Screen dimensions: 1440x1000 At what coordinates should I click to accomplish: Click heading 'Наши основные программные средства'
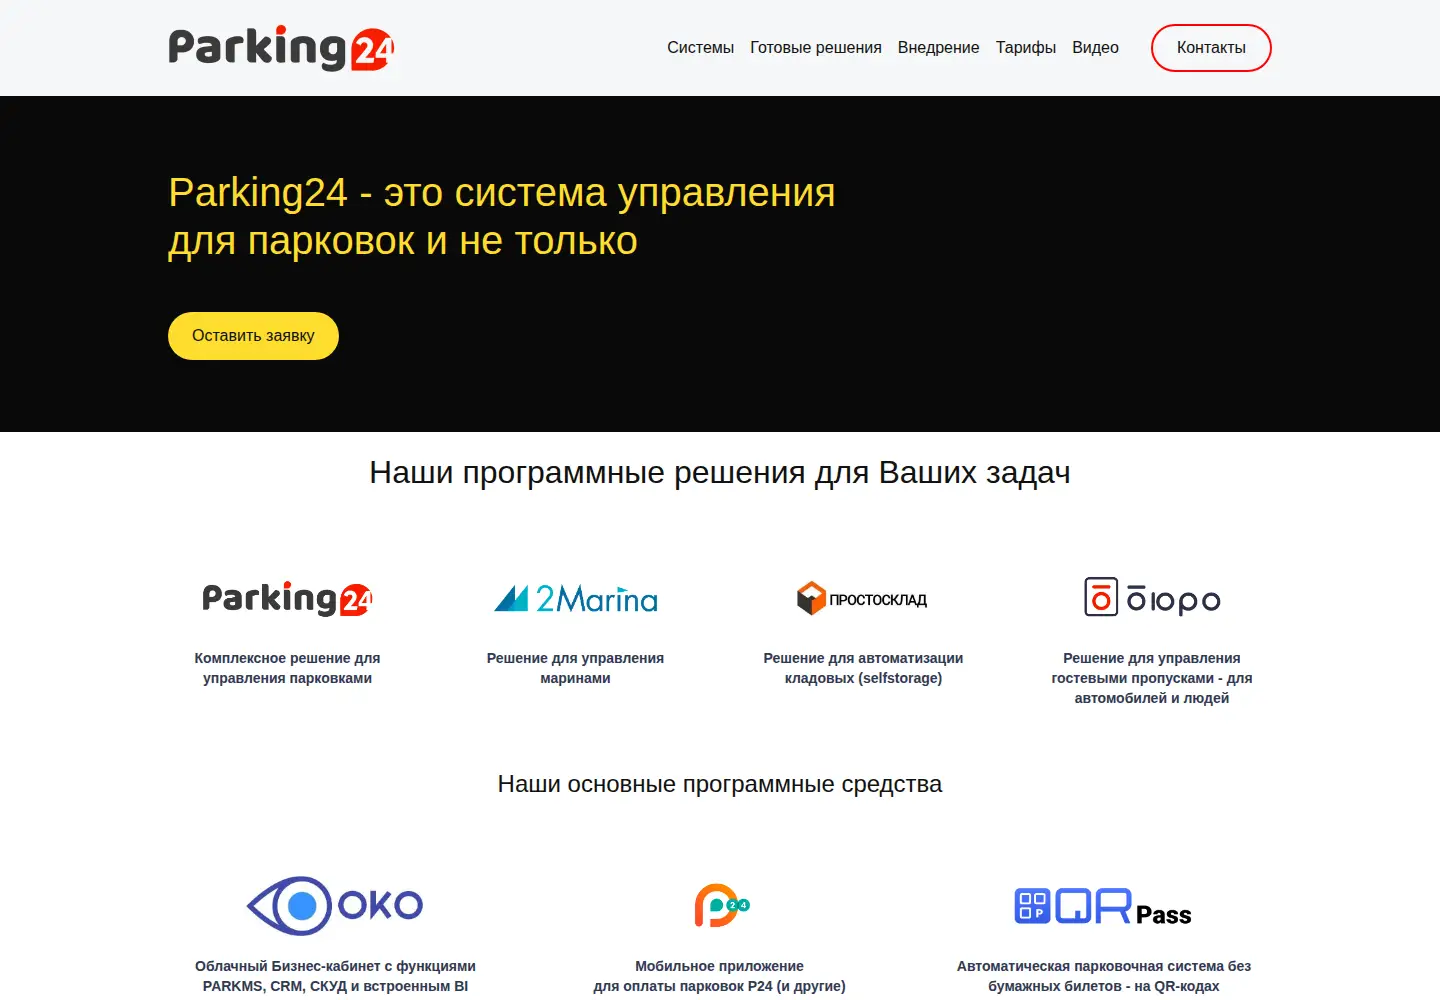pos(720,784)
